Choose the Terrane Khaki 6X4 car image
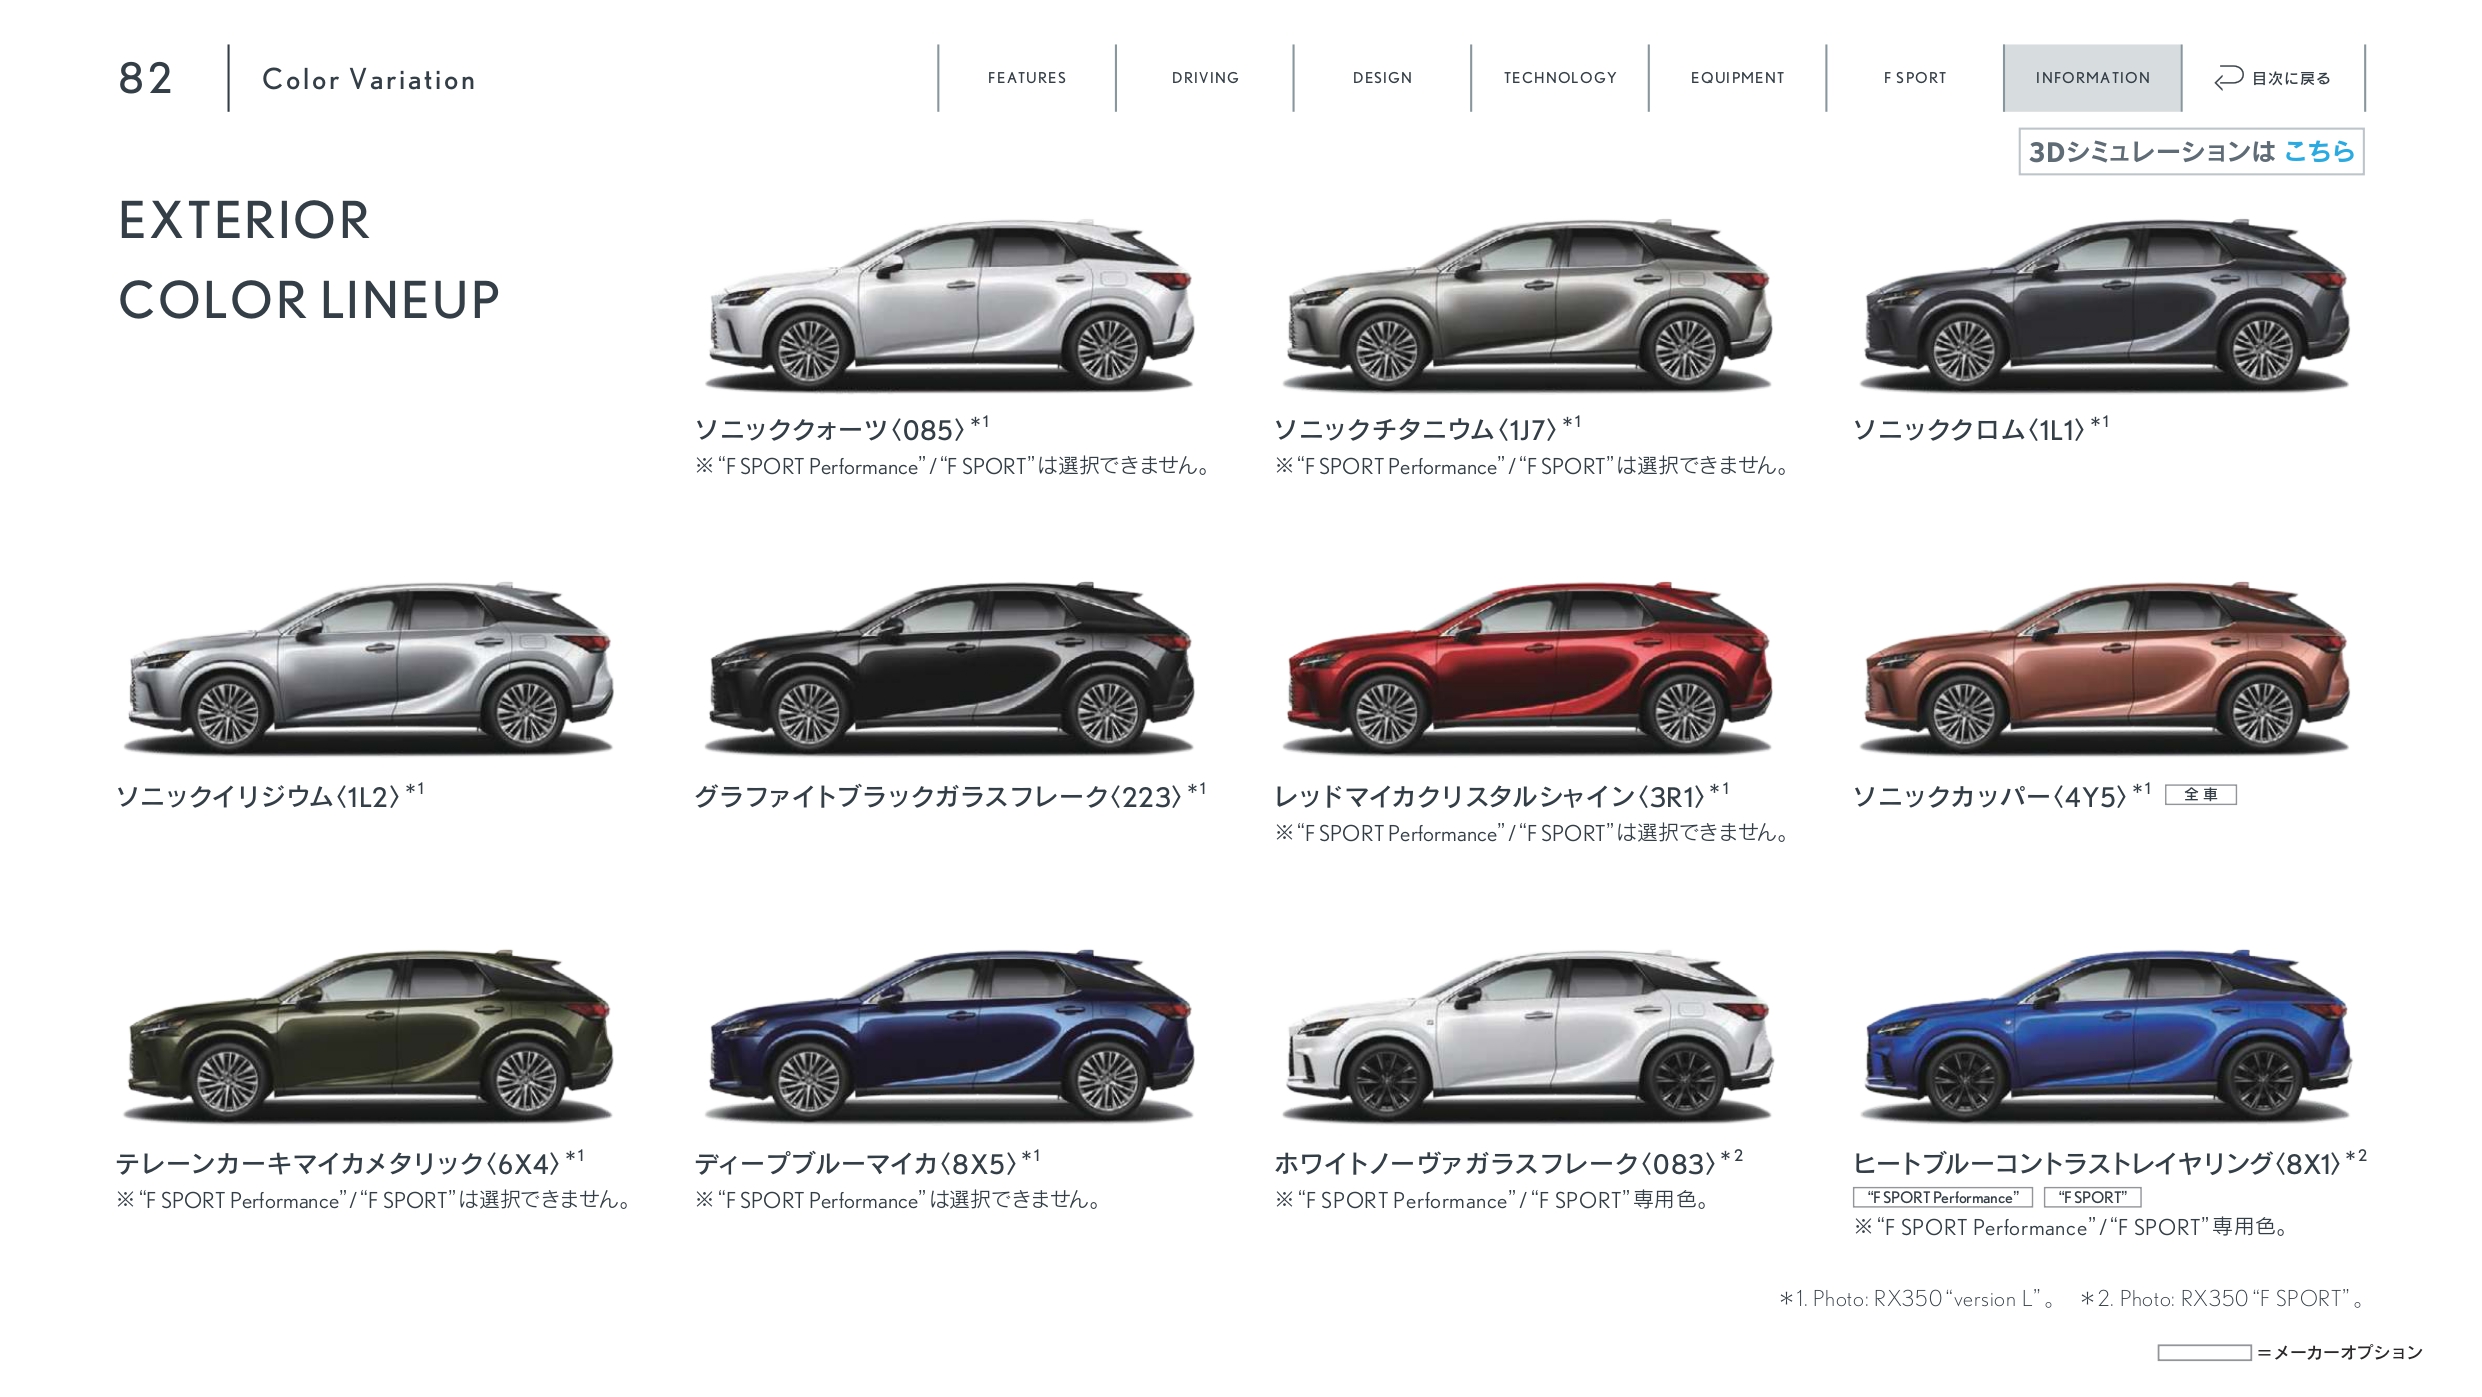Screen dimensions: 2482x1397 pyautogui.click(x=370, y=1035)
